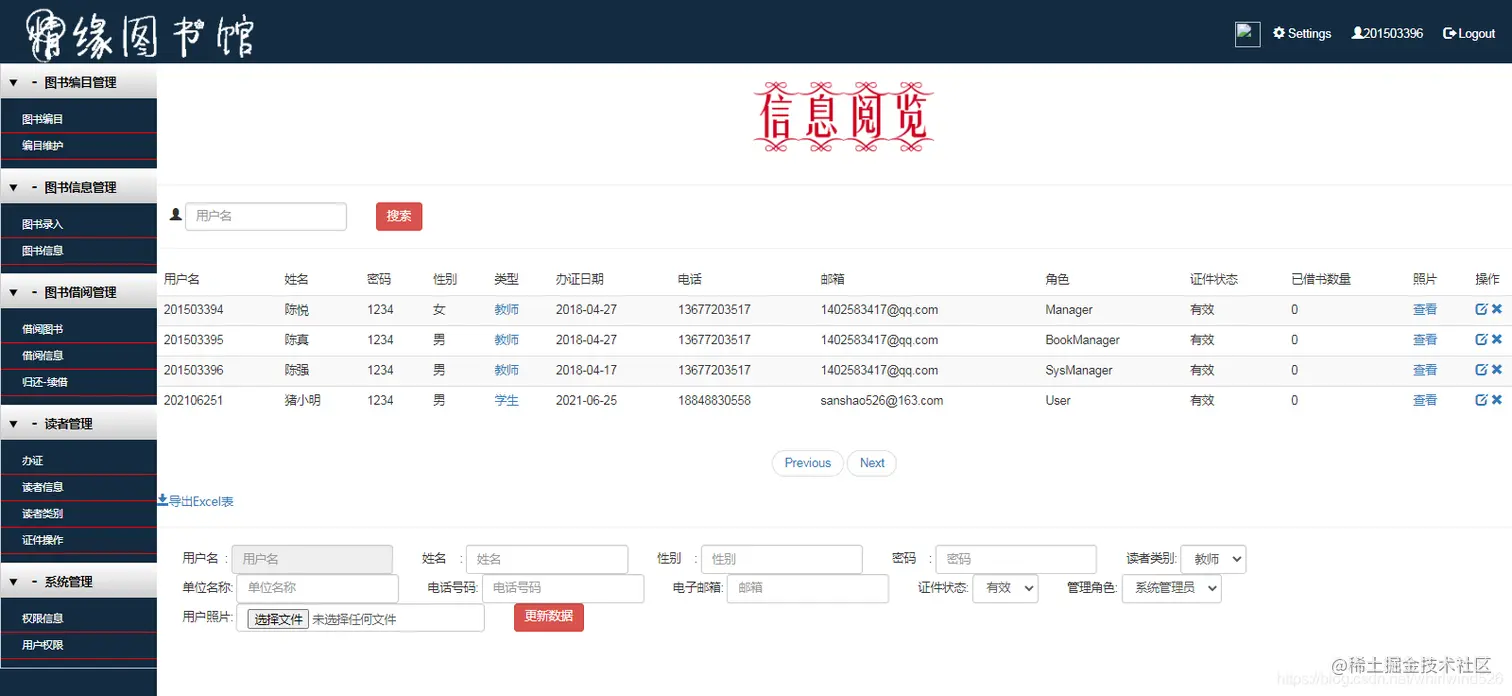
Task: Go to the Next page
Action: [872, 463]
